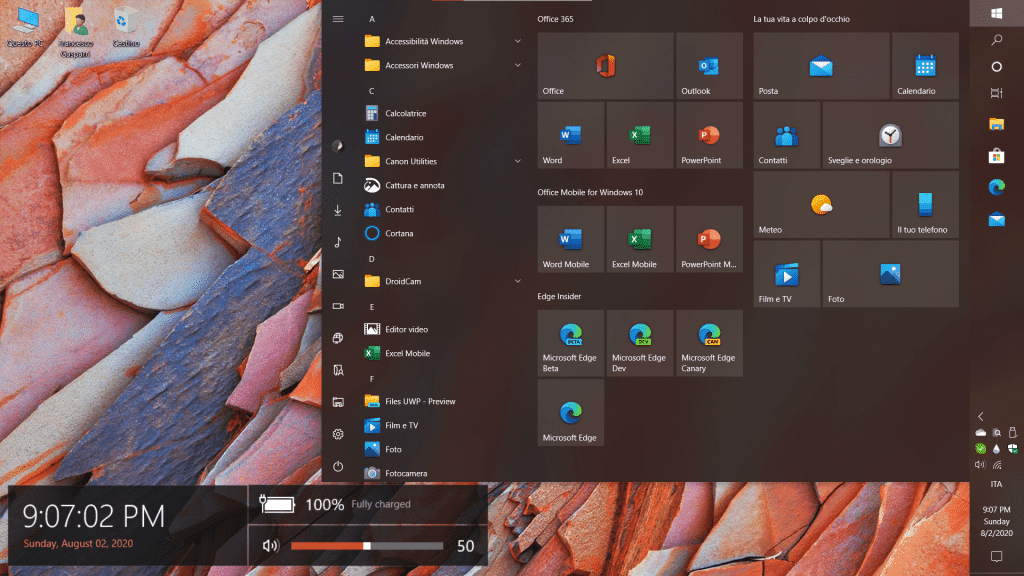Open the PowerPoint tile
Viewport: 1024px width, 576px height.
(x=709, y=136)
